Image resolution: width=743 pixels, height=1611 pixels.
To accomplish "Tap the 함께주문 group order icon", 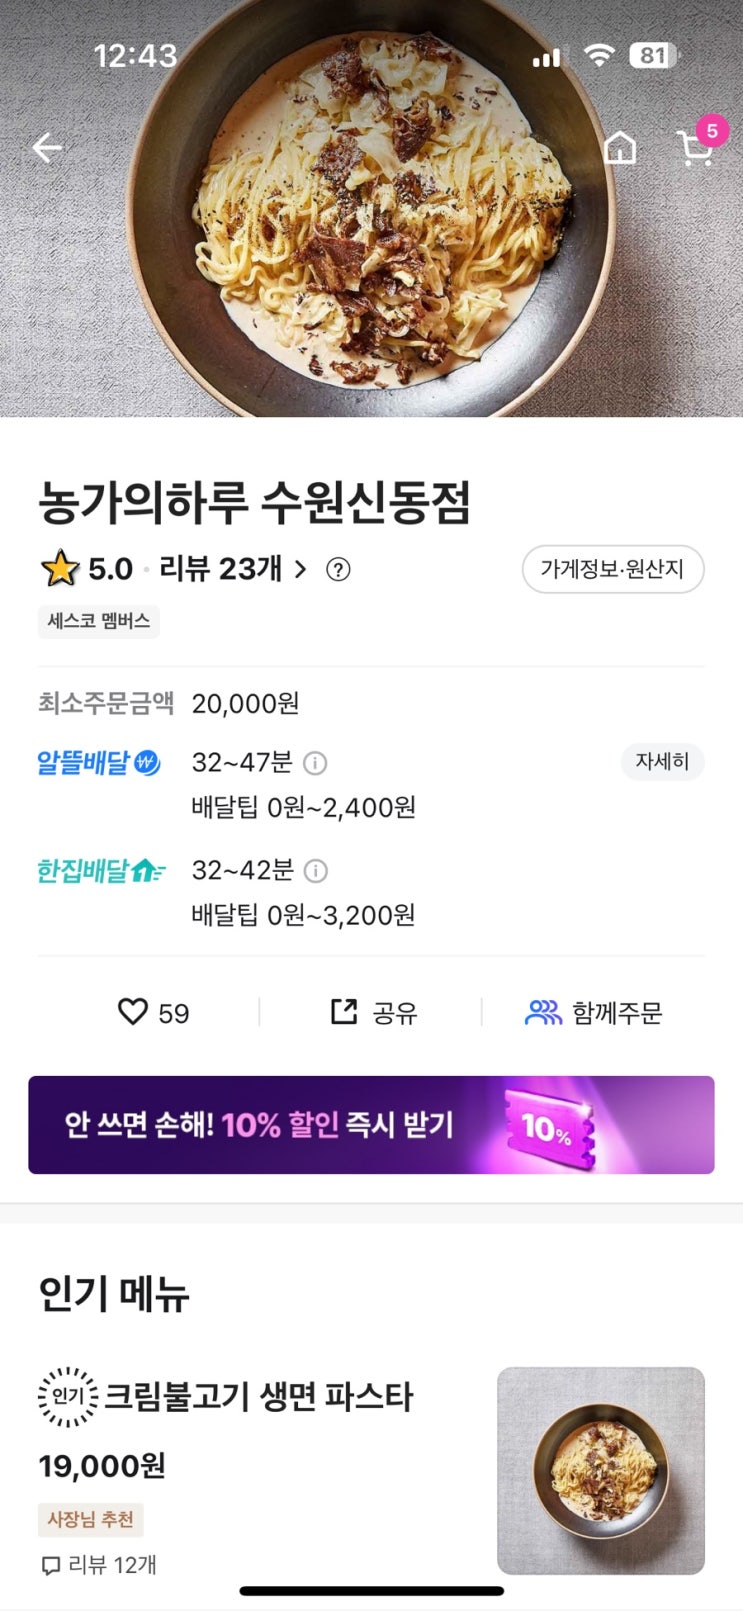I will point(593,1013).
